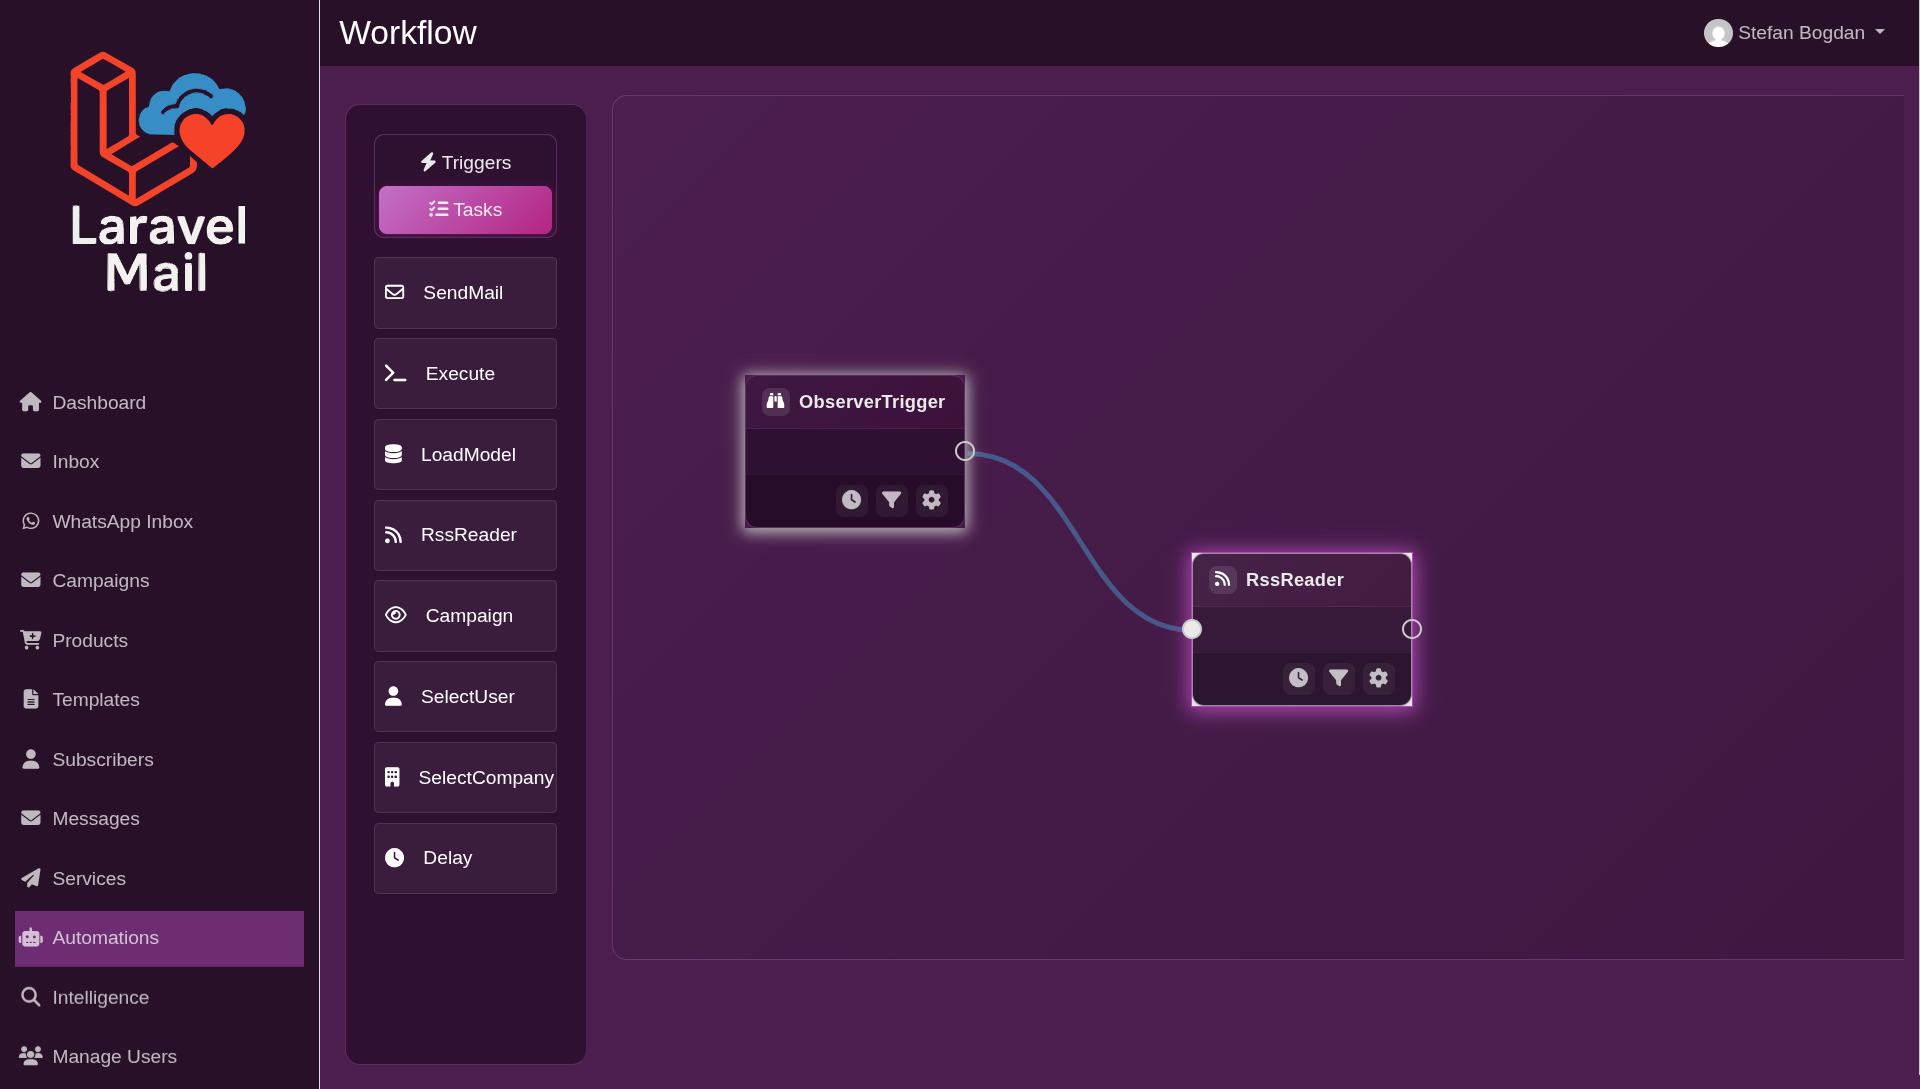Screen dimensions: 1920x1089
Task: Click the output connector circle on ObserverTrigger
Action: tap(964, 450)
